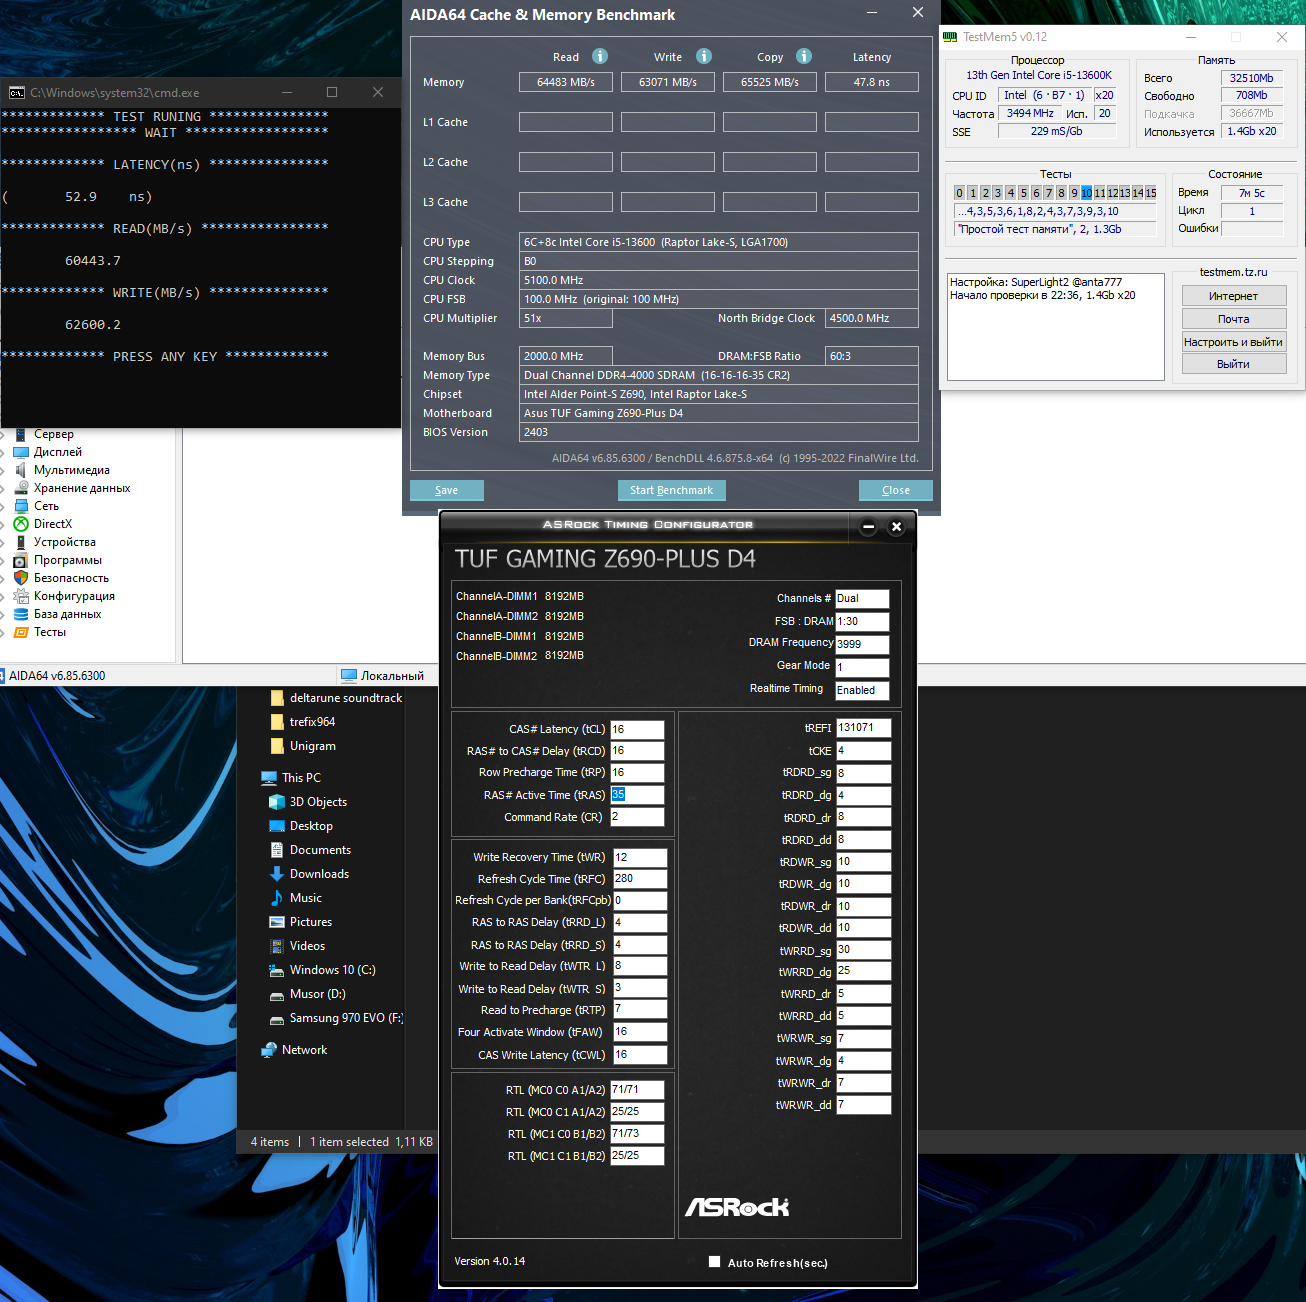Open the Downloads arrow icon
Viewport: 1306px width, 1302px height.
coord(277,874)
